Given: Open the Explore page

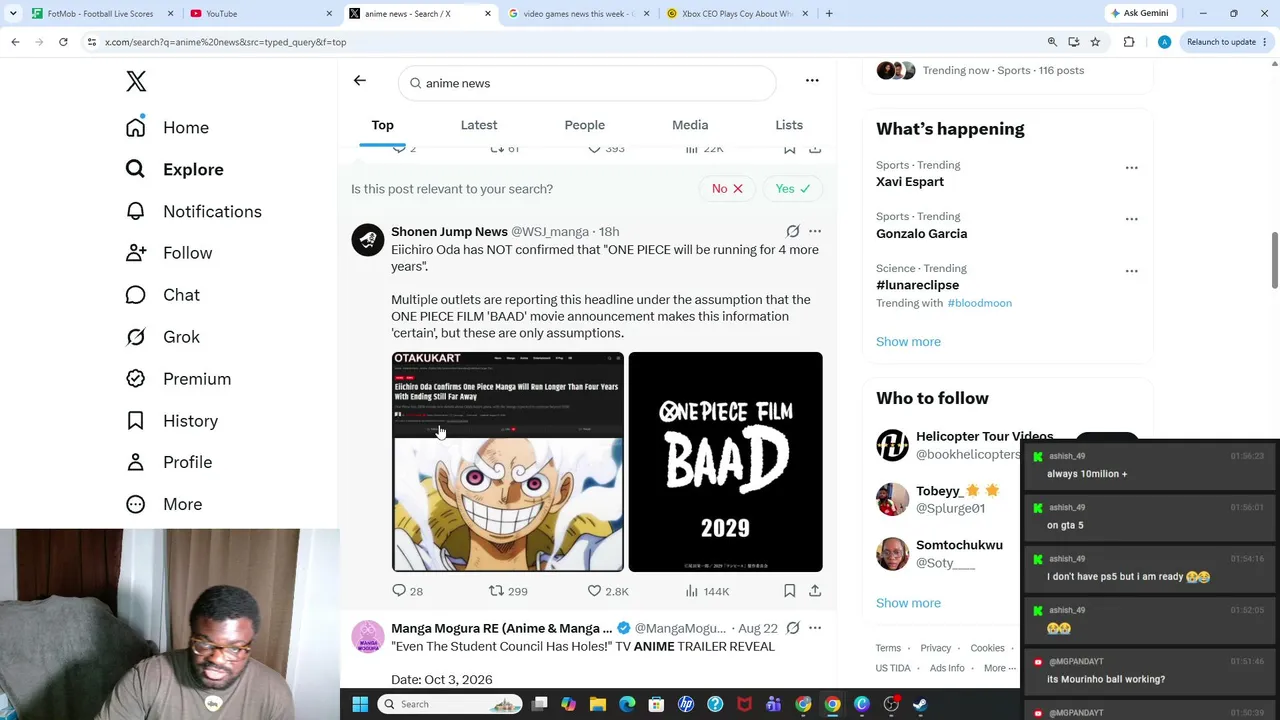Looking at the screenshot, I should [174, 170].
